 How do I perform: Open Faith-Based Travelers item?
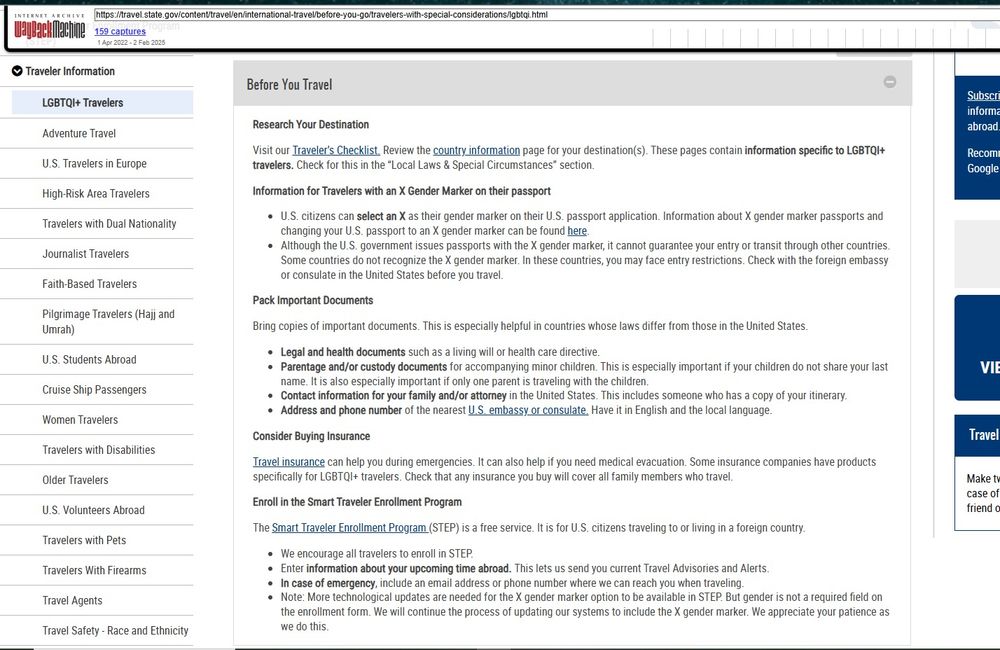click(x=89, y=283)
